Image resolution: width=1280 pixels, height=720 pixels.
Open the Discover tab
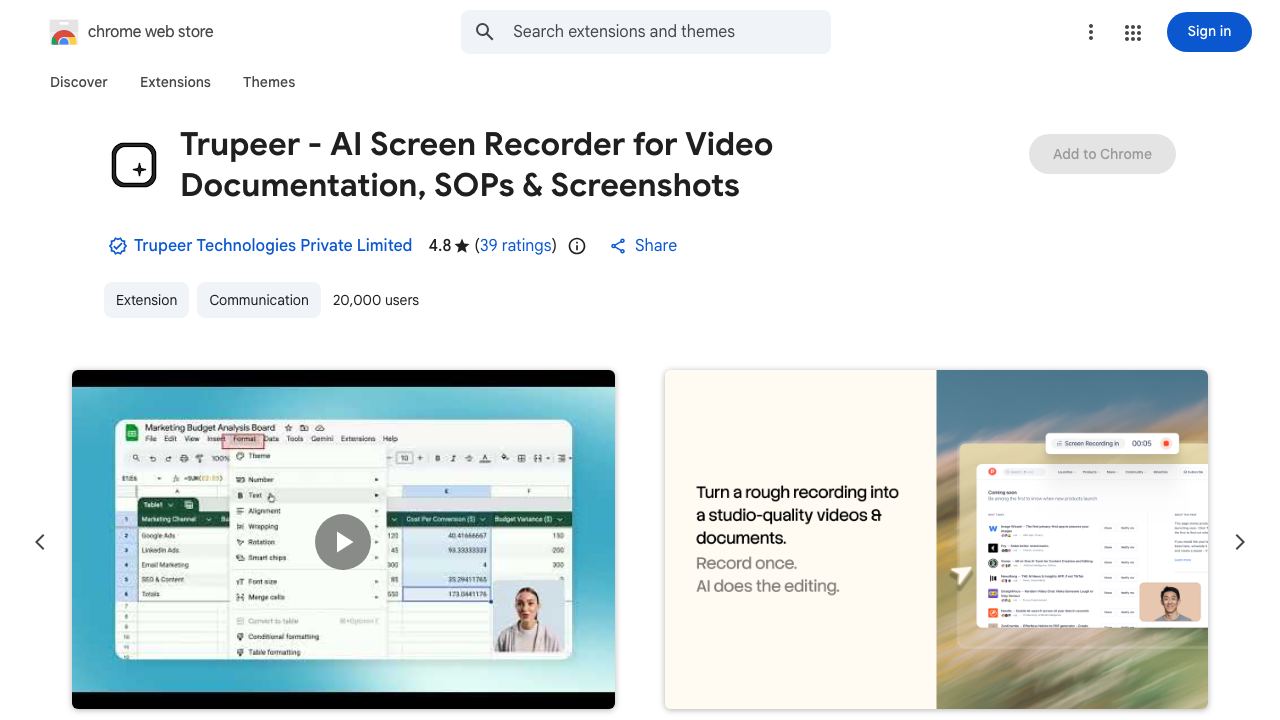[x=79, y=82]
